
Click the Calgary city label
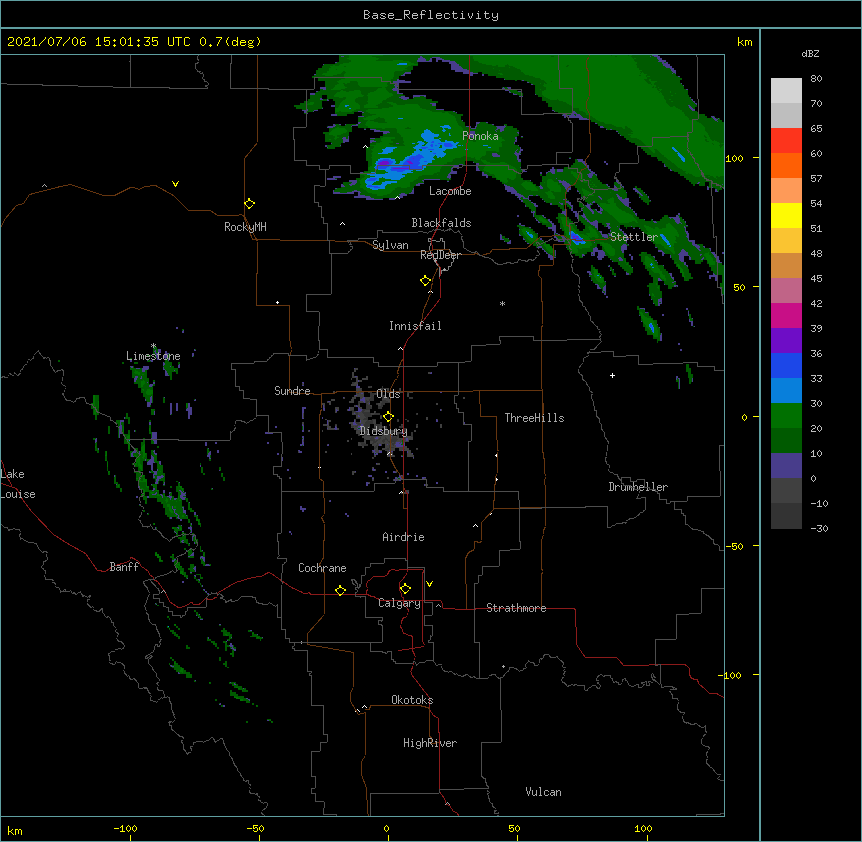click(x=399, y=603)
